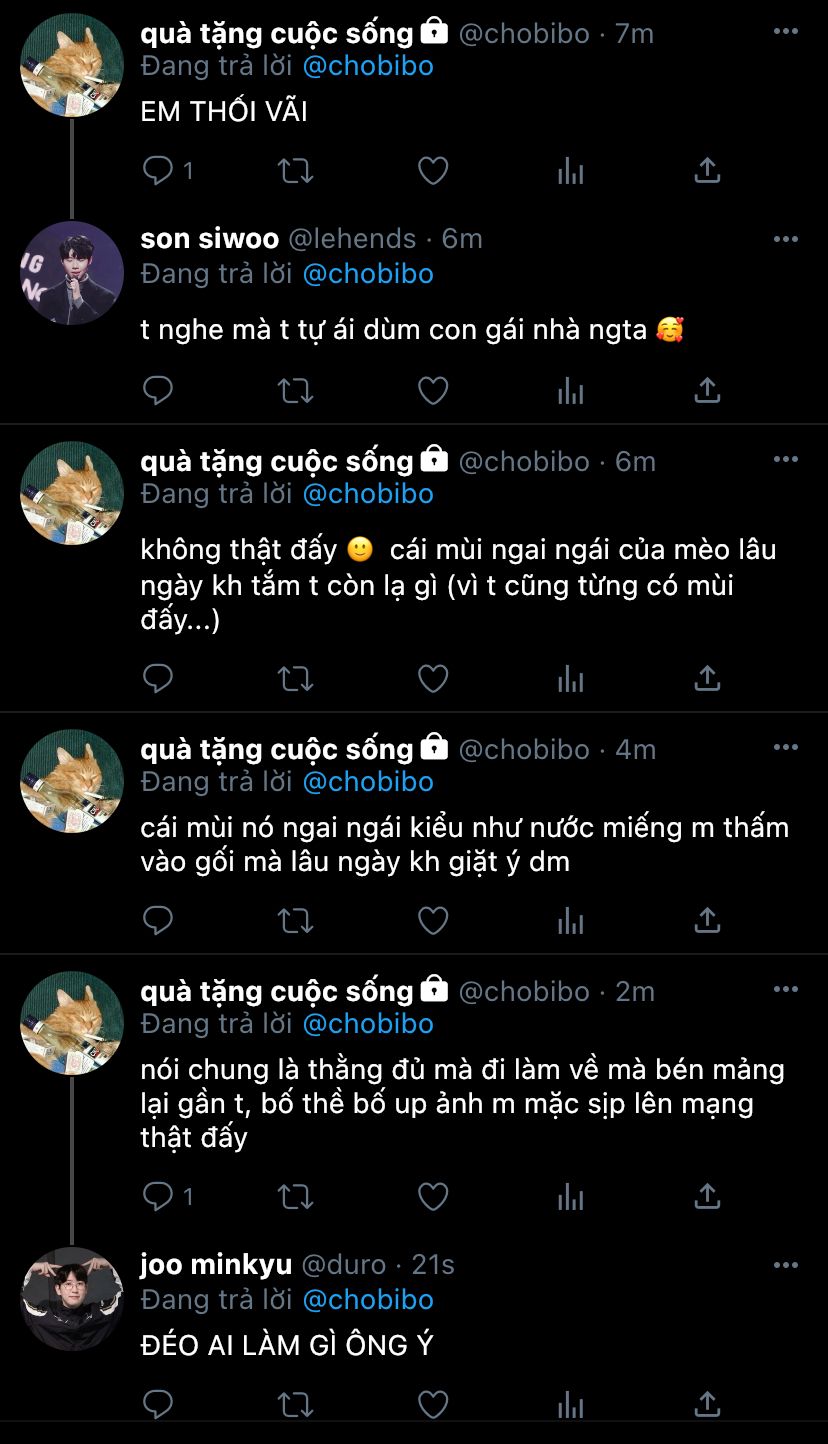Viewport: 828px width, 1444px height.
Task: Open son siwoo's profile picture
Action: pos(72,273)
